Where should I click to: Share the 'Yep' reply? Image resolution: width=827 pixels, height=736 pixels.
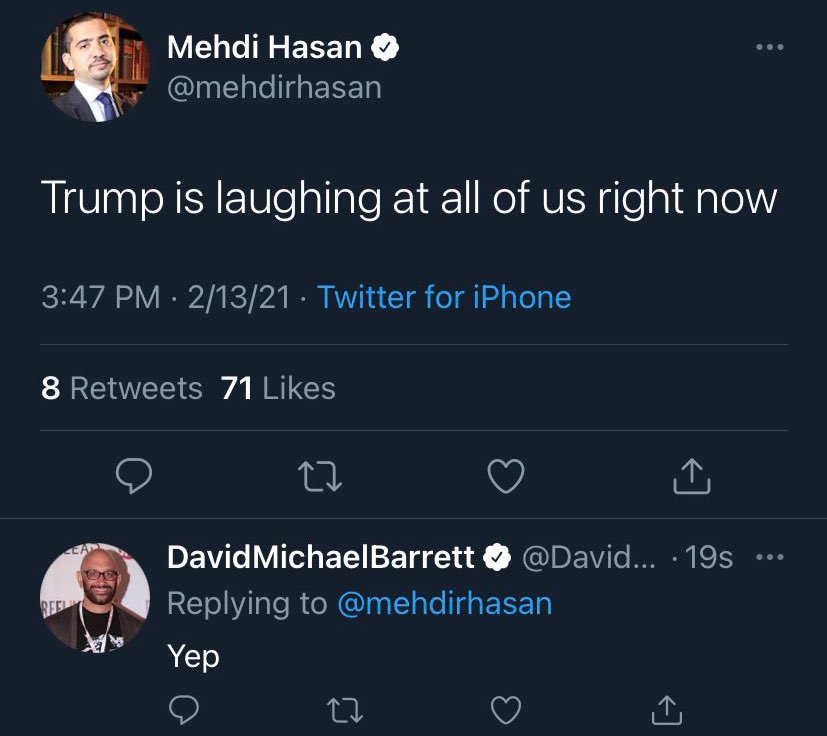pos(665,710)
